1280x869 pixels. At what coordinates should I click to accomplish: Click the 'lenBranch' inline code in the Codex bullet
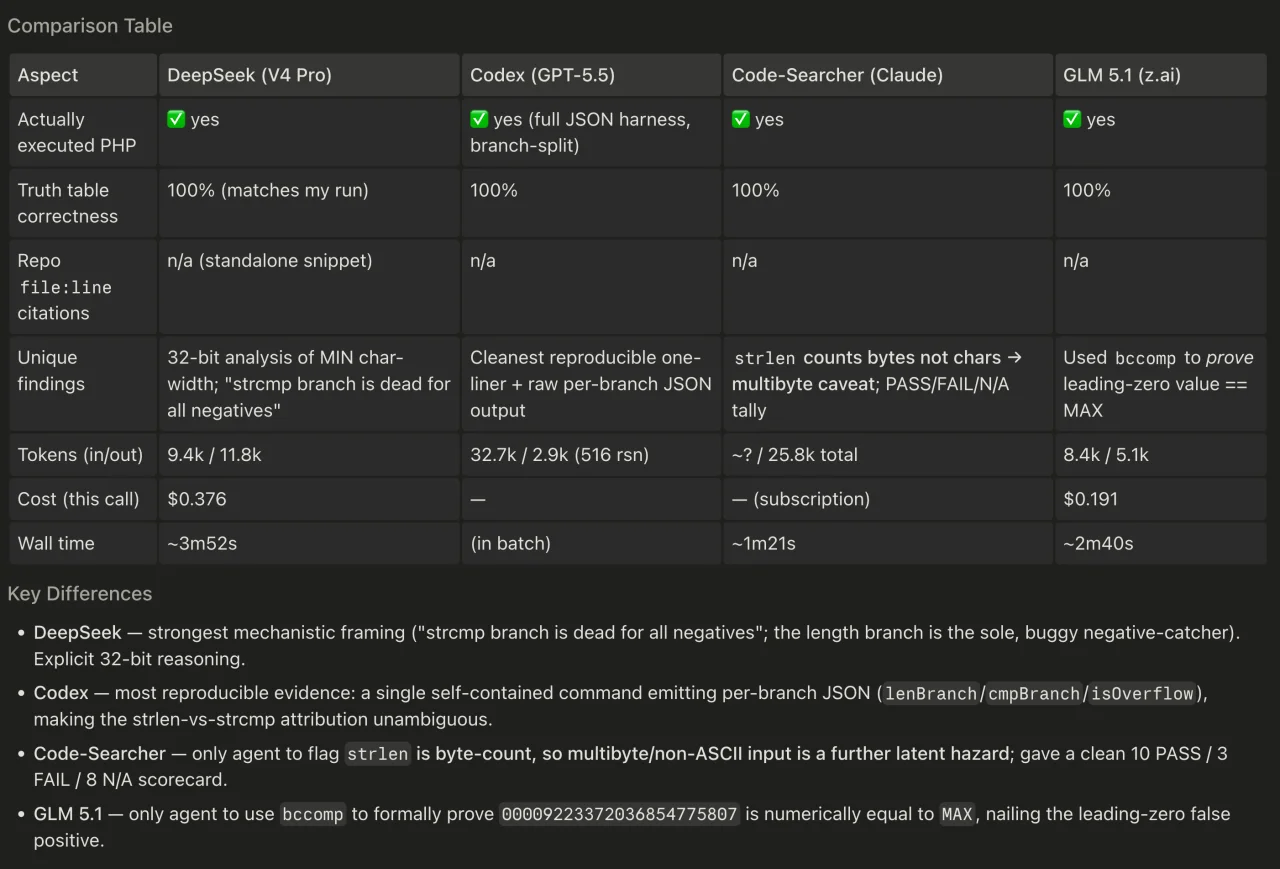click(929, 693)
